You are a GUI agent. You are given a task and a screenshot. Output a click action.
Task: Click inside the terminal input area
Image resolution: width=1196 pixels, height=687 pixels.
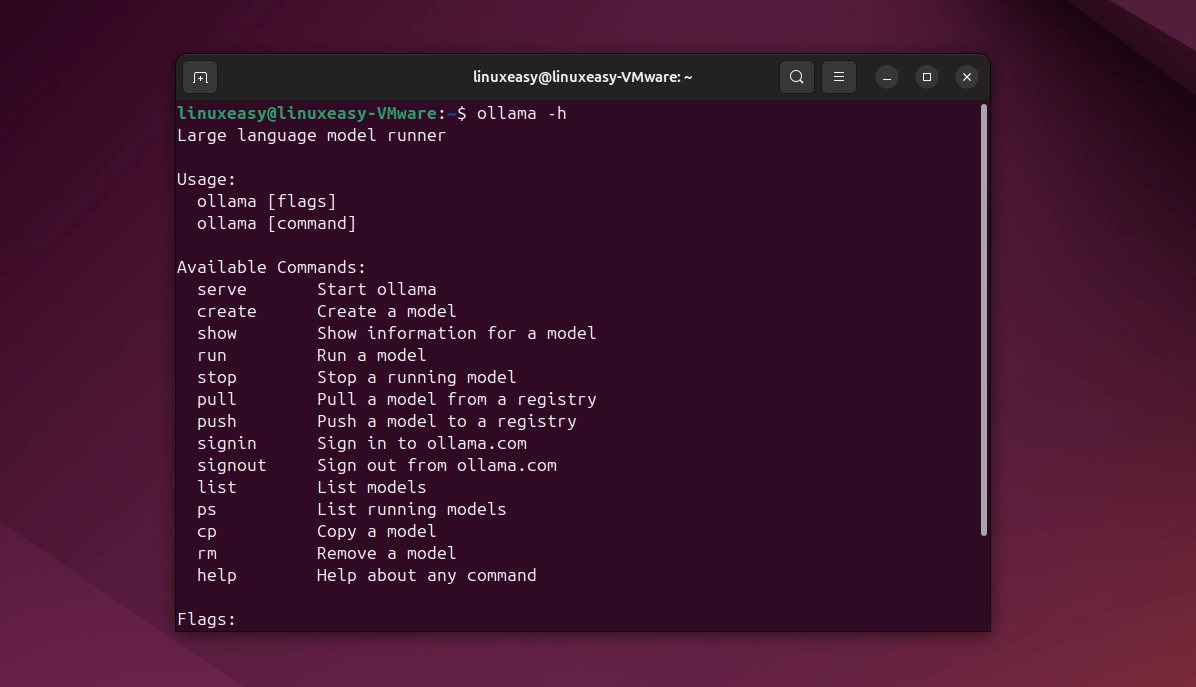point(580,400)
